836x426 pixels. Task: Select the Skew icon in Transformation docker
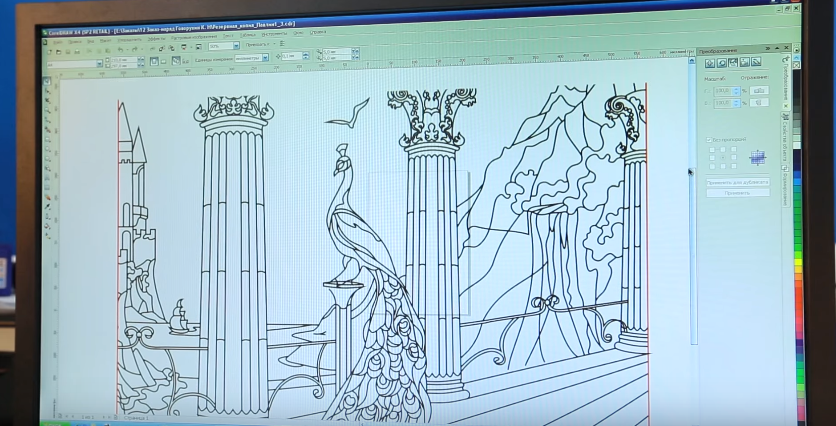pyautogui.click(x=756, y=63)
